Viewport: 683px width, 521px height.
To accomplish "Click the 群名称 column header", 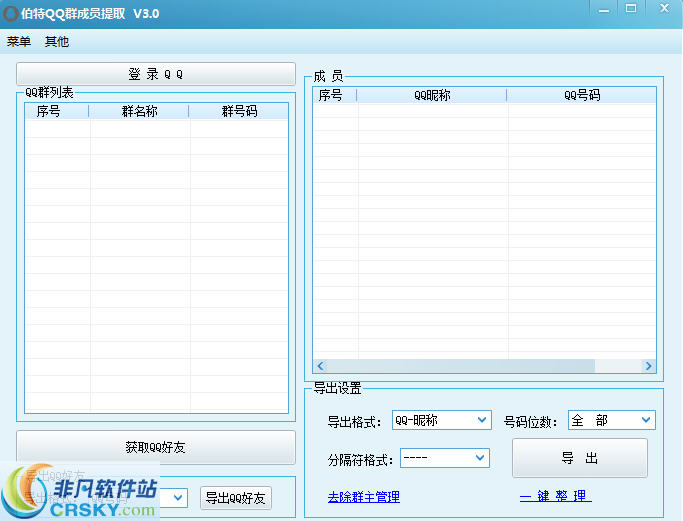I will point(139,111).
